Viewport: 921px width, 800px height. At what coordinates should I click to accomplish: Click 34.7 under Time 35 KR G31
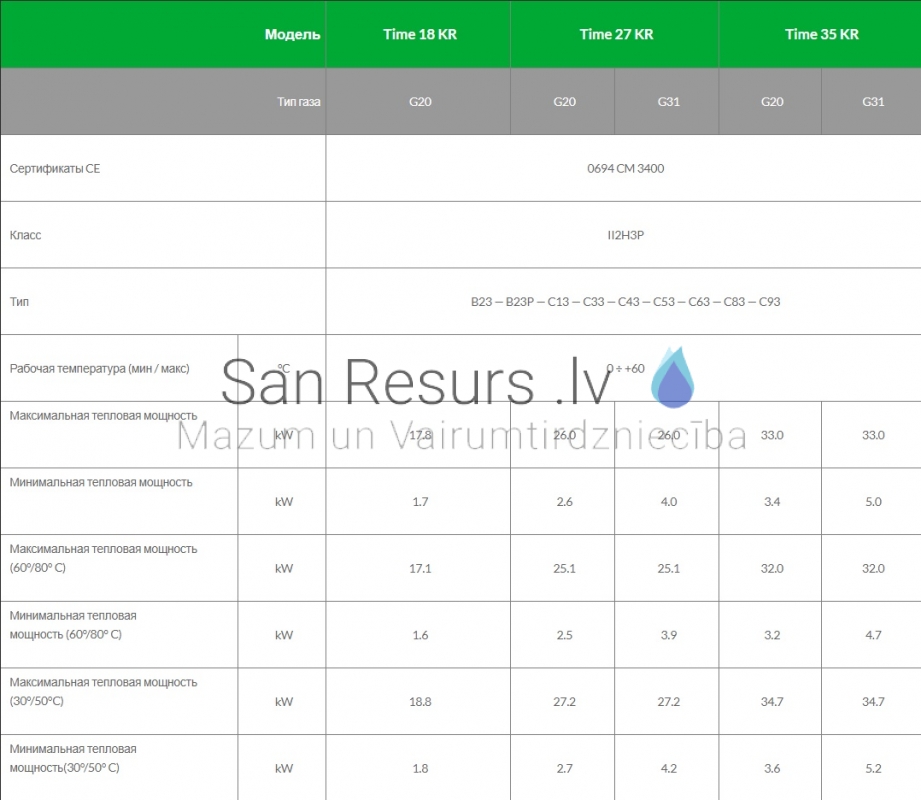coord(873,701)
